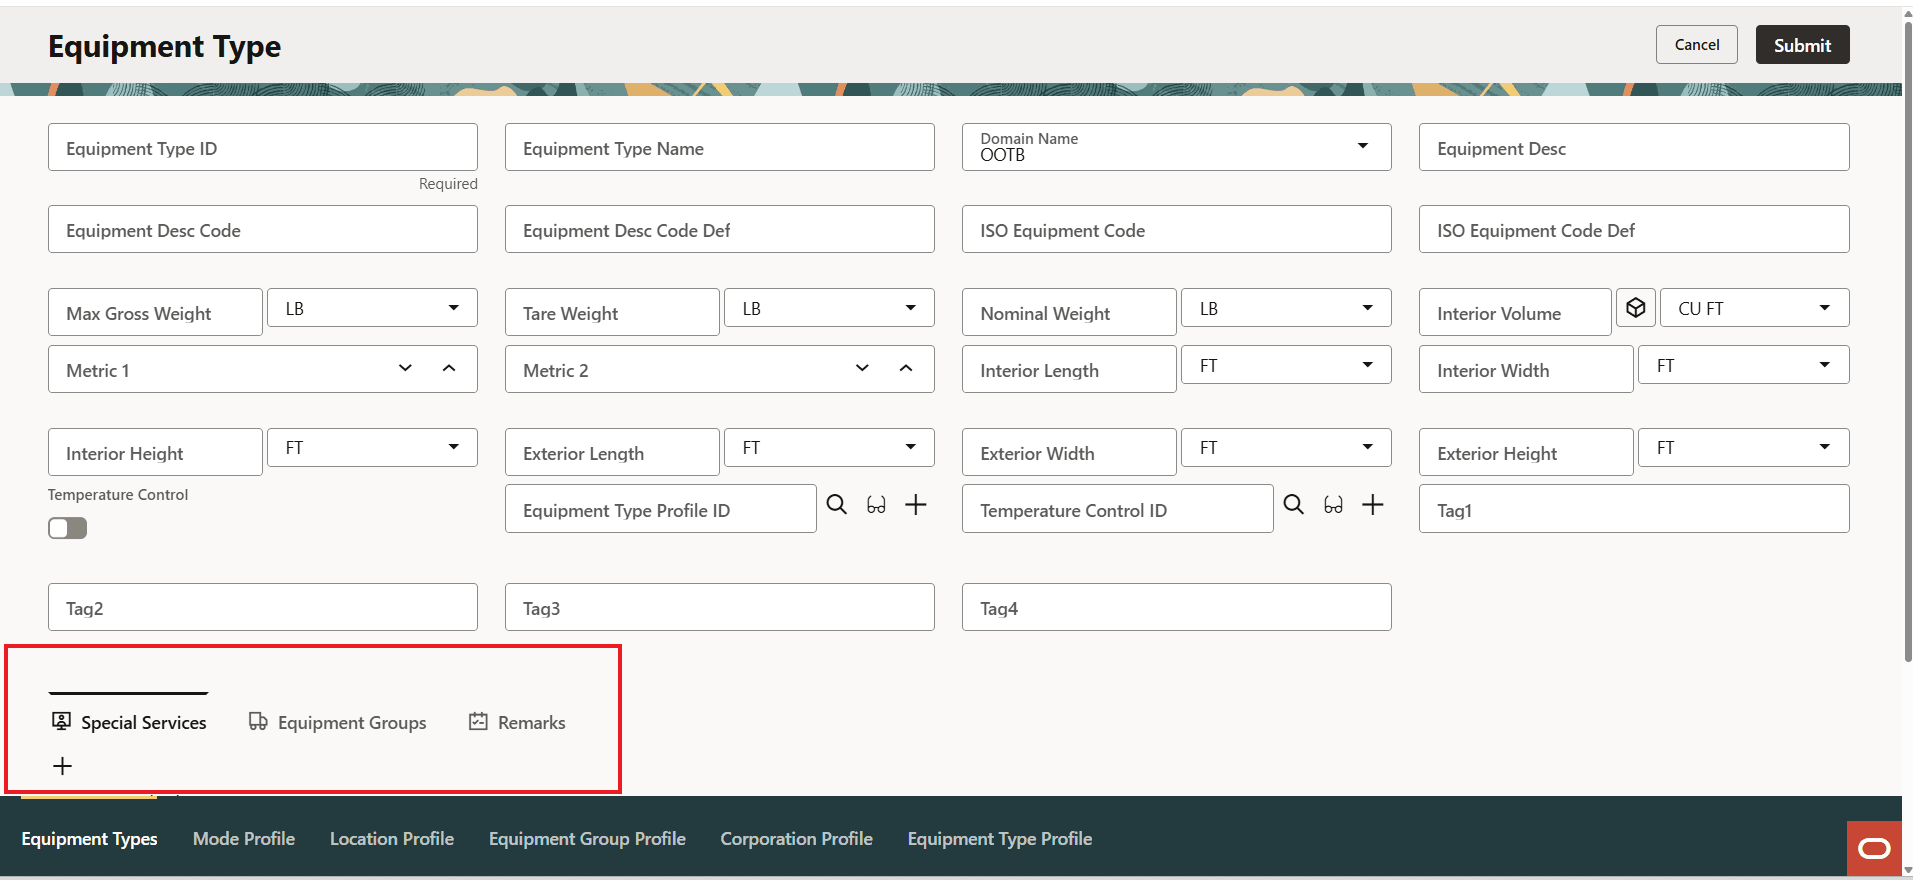Image resolution: width=1913 pixels, height=880 pixels.
Task: Open the Interior Volume CU FT dropdown
Action: [x=1755, y=308]
